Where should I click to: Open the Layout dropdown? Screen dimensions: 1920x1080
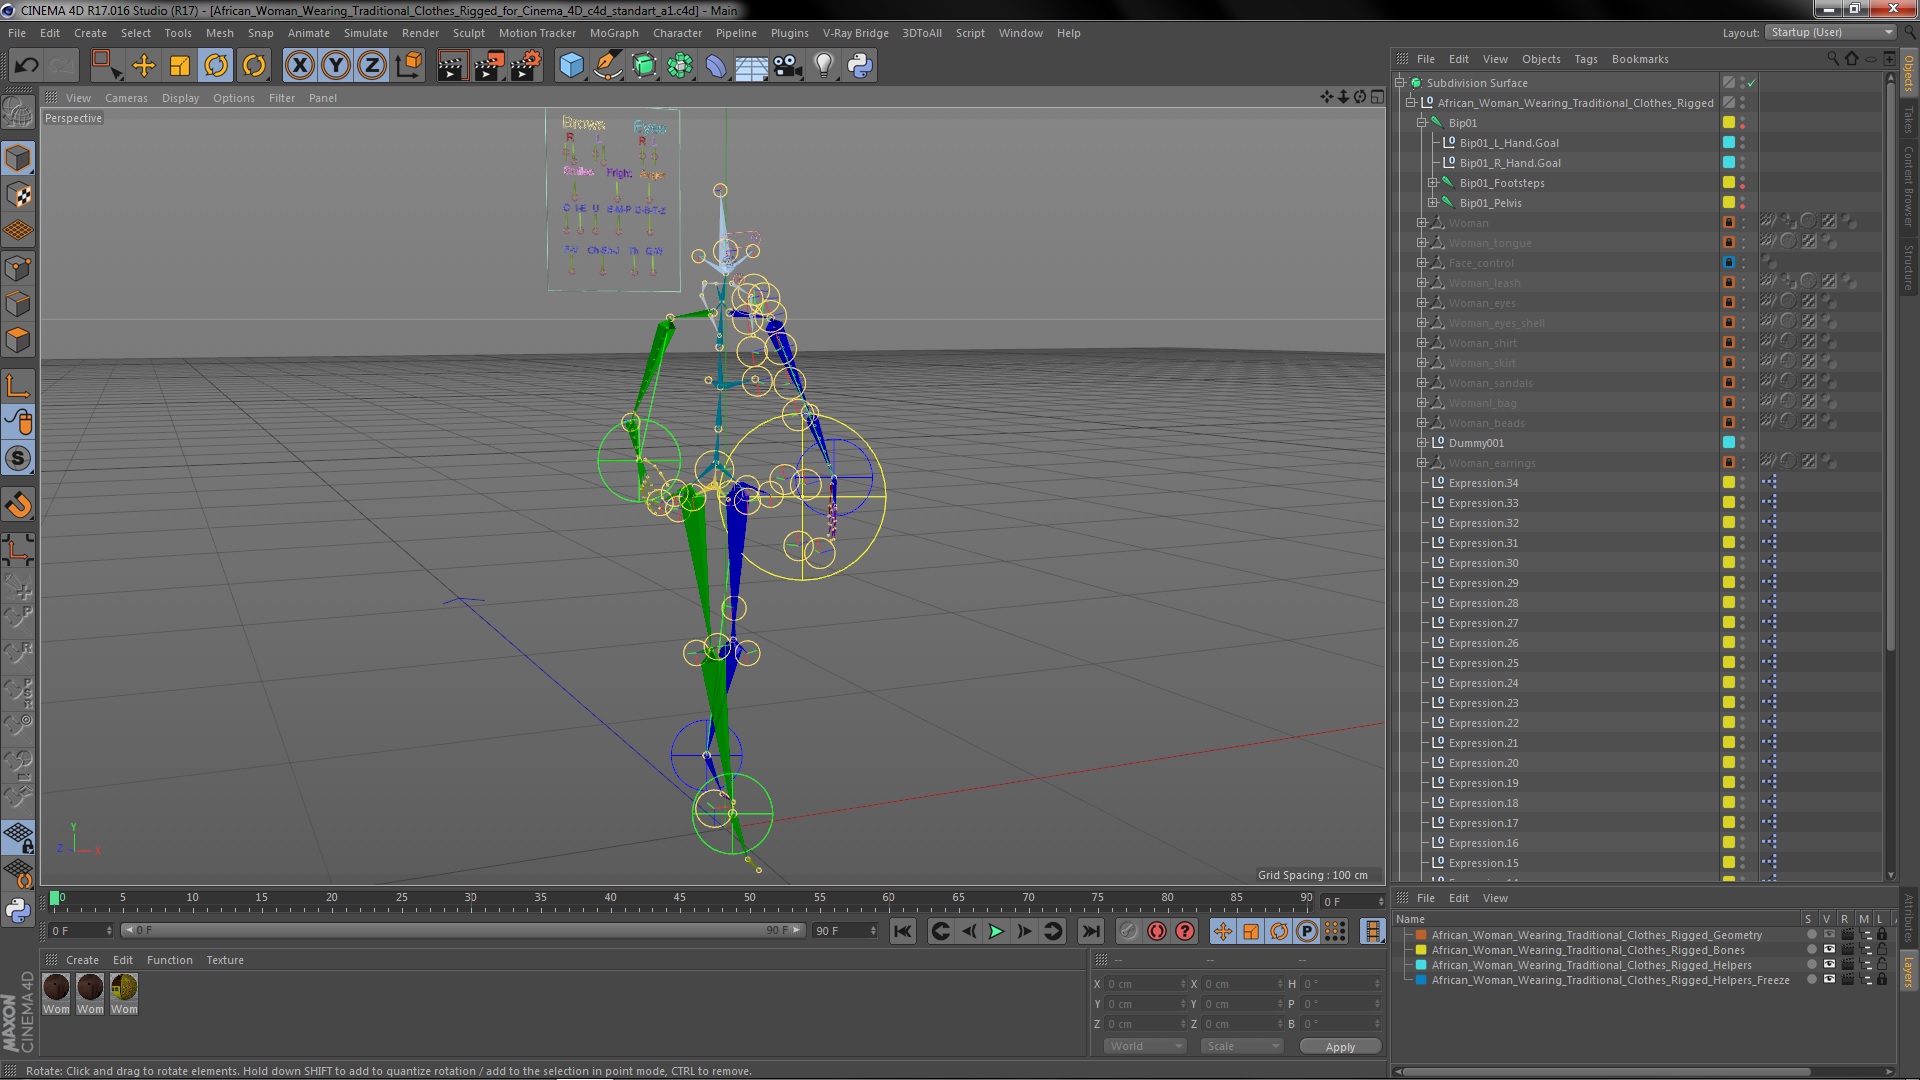(1830, 33)
